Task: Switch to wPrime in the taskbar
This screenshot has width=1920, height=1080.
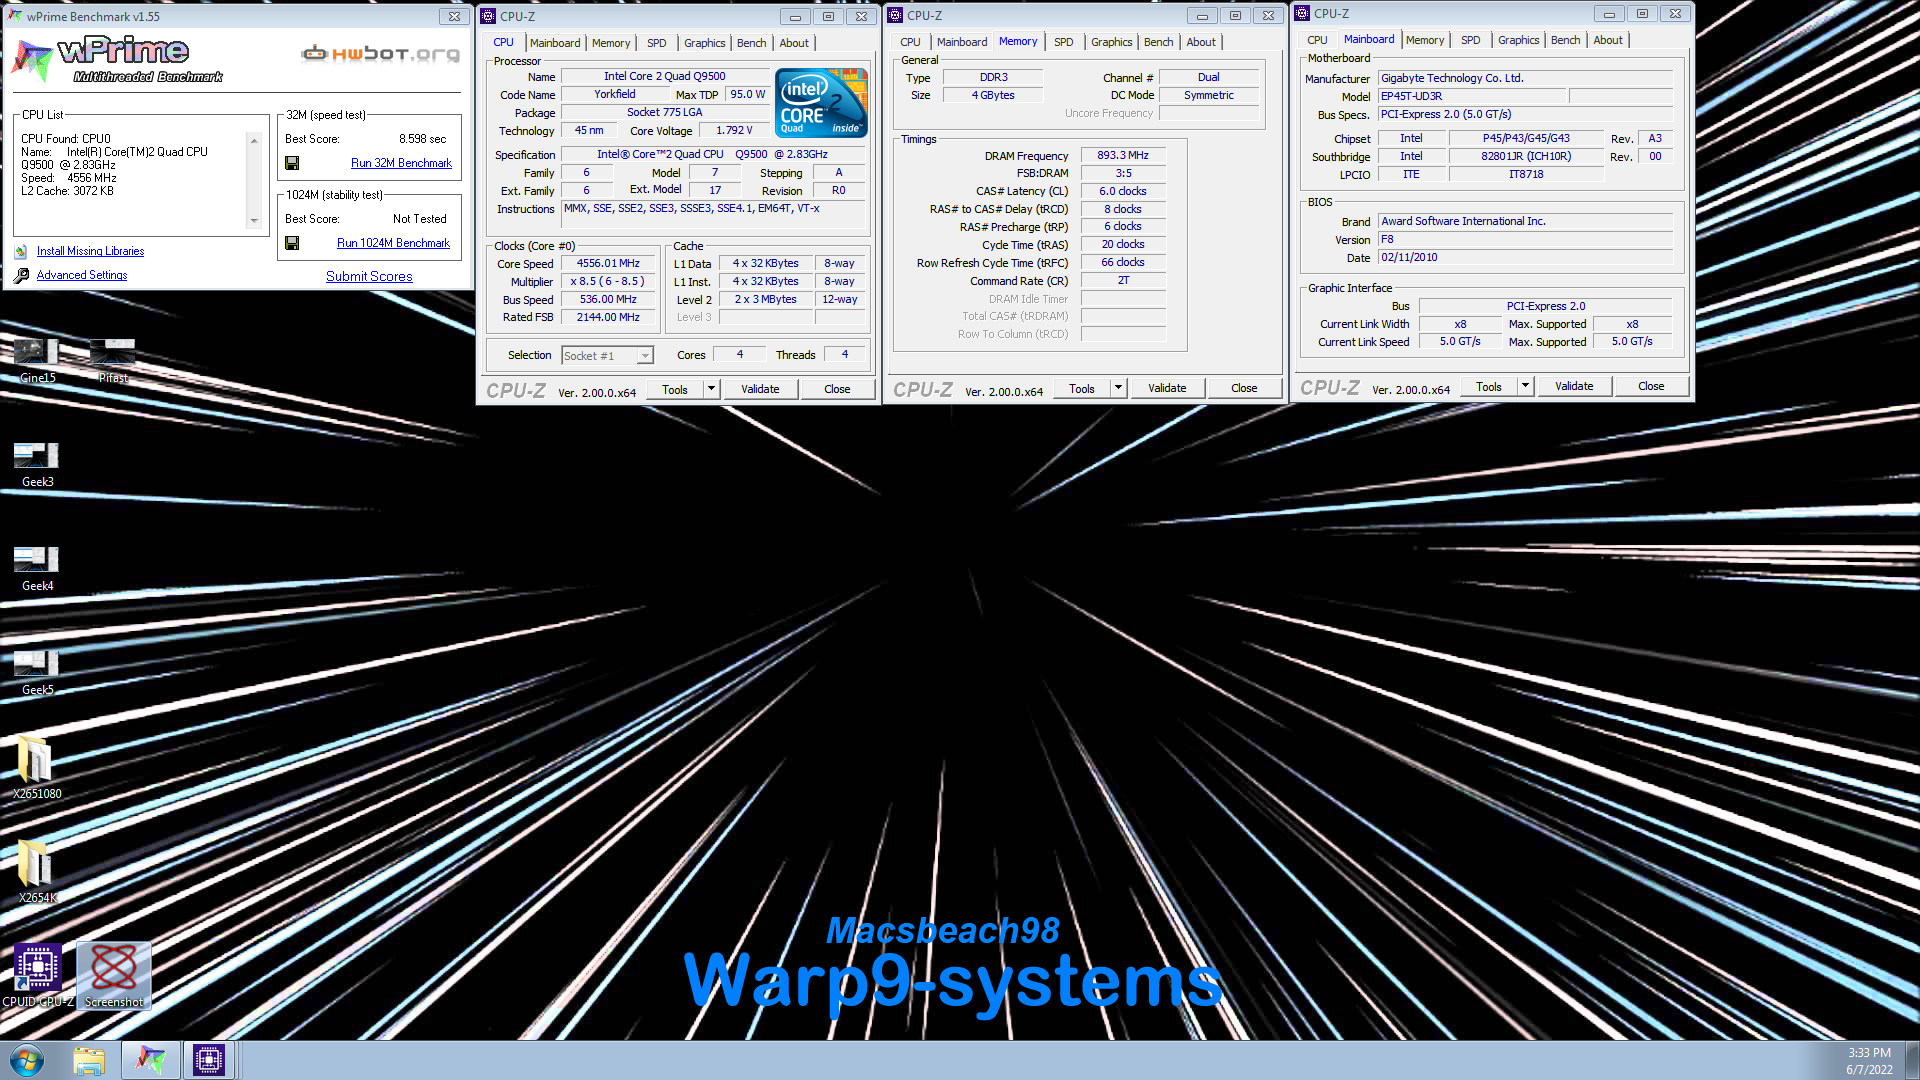Action: [151, 1060]
